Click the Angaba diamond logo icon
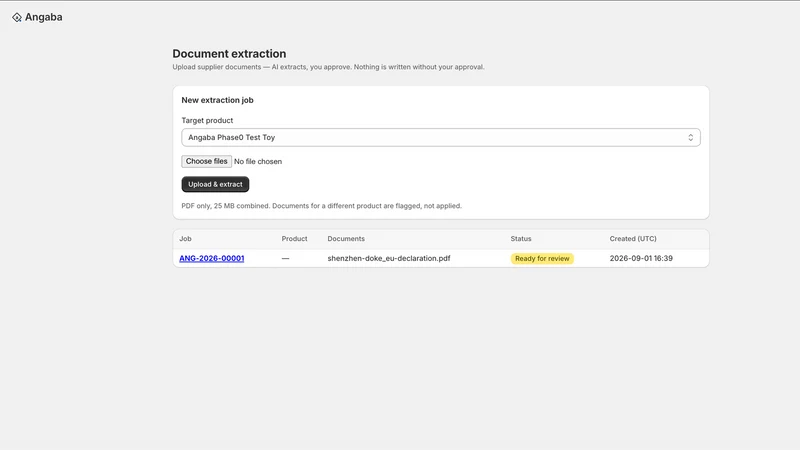This screenshot has height=450, width=800. pyautogui.click(x=17, y=17)
